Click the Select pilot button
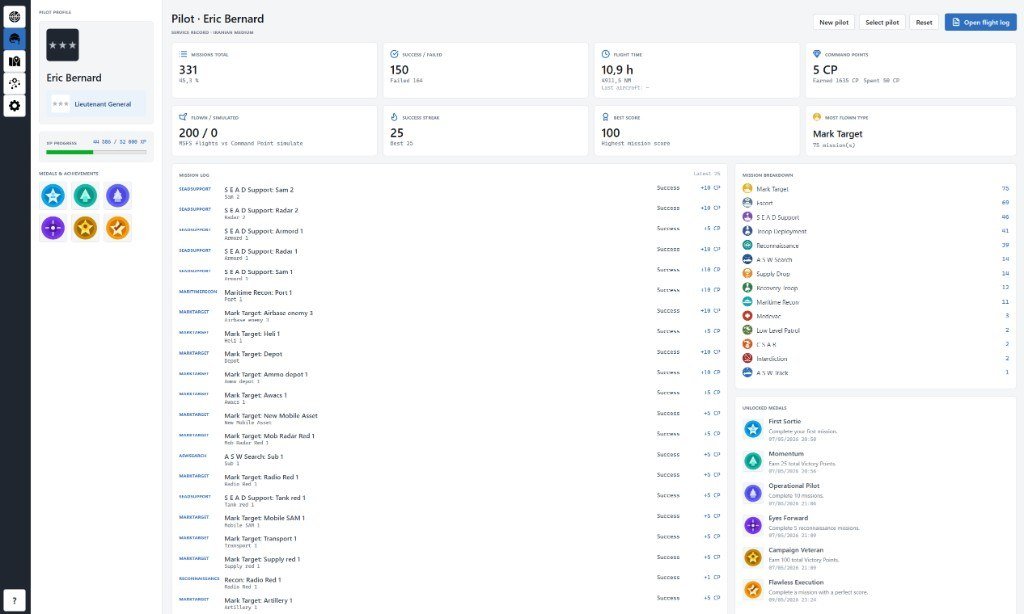 882,22
